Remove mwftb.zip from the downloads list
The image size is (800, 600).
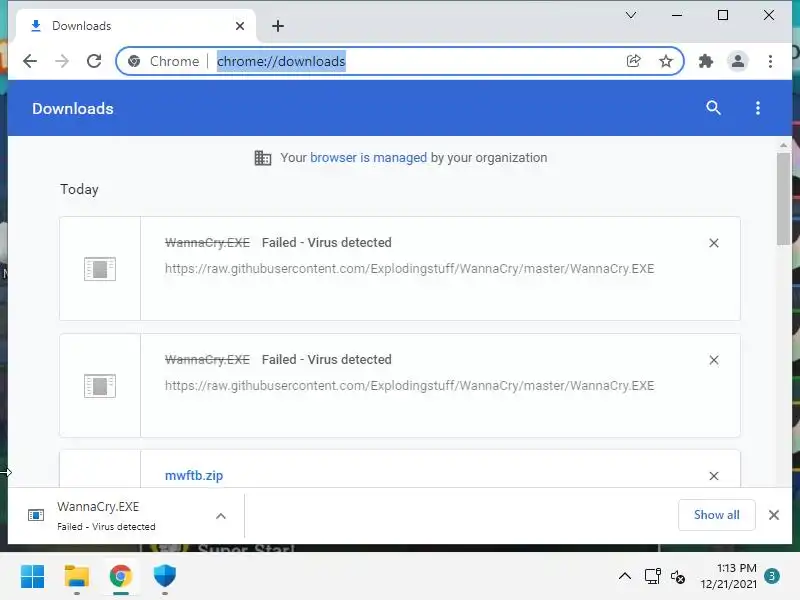pyautogui.click(x=714, y=476)
